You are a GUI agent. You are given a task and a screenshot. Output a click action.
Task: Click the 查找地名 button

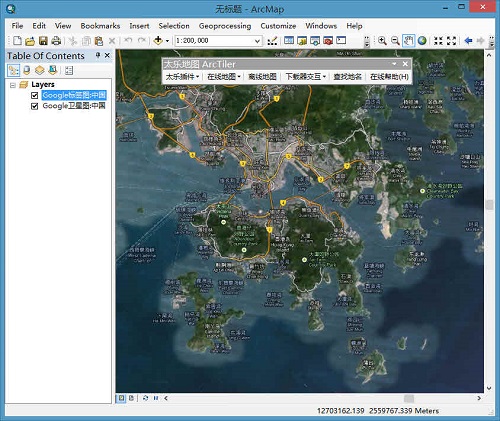pos(348,77)
